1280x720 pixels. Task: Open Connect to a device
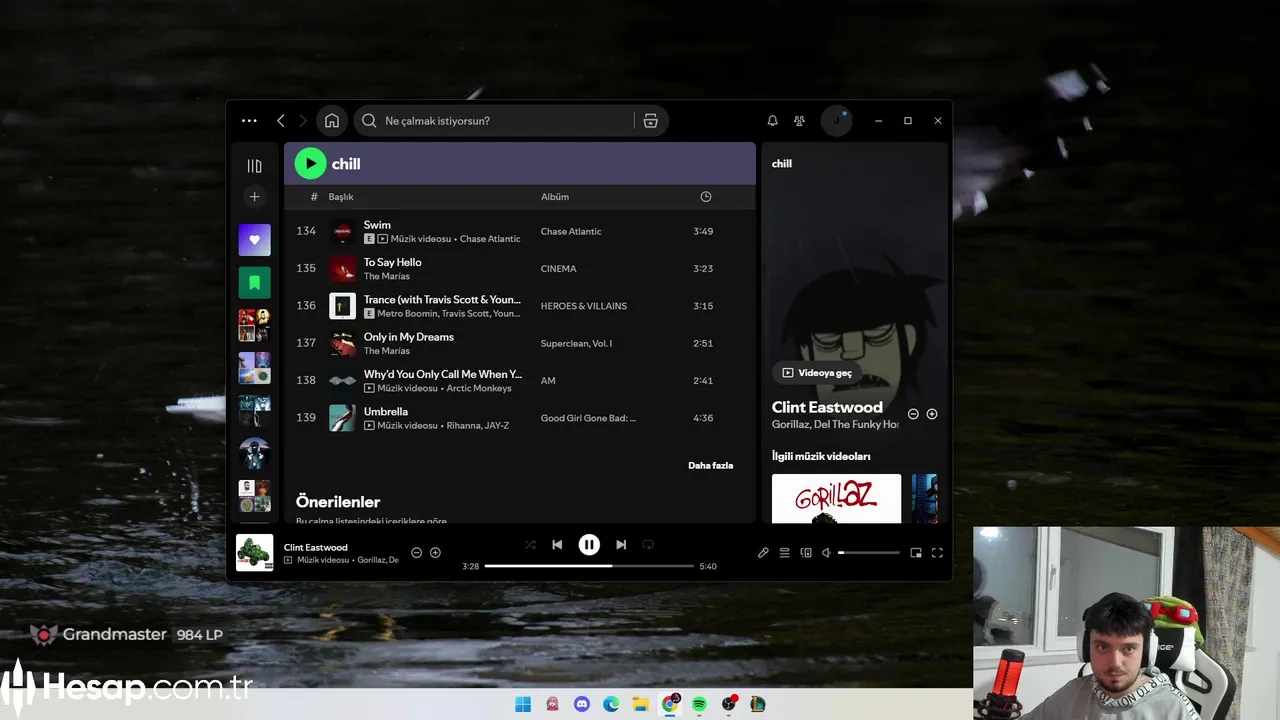pyautogui.click(x=806, y=553)
